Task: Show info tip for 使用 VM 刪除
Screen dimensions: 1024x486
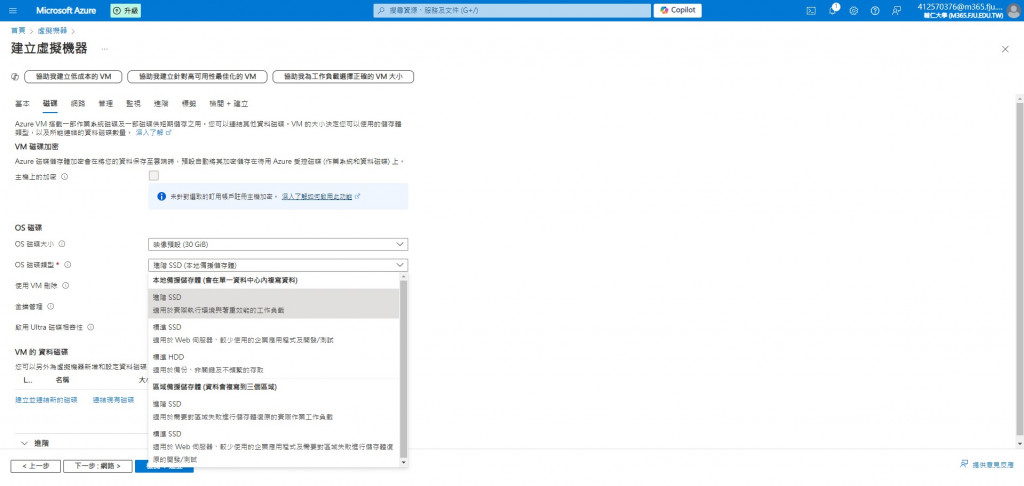Action: (x=66, y=285)
